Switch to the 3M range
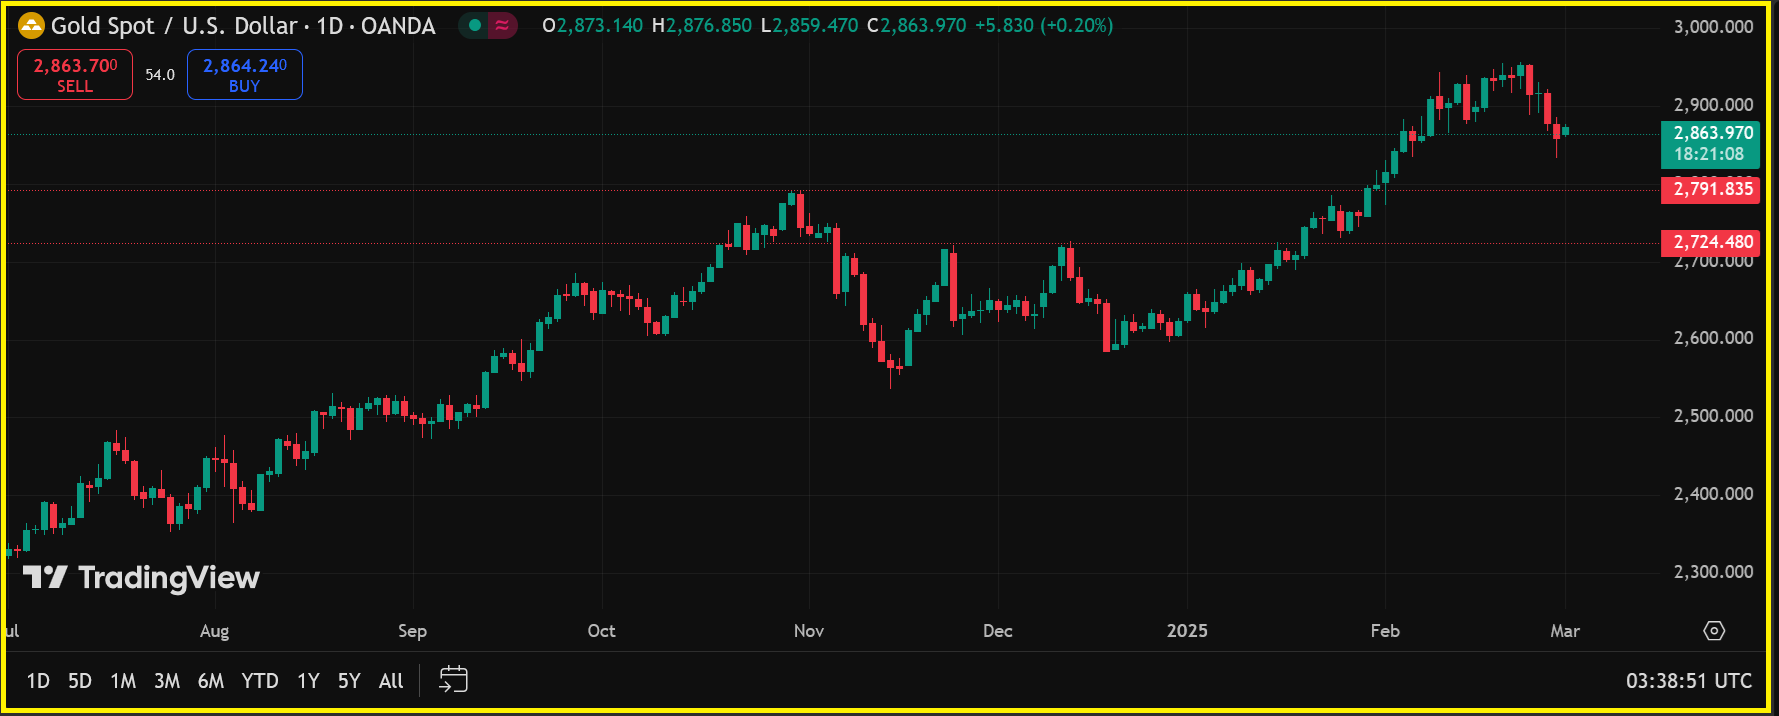This screenshot has height=716, width=1779. (x=167, y=681)
